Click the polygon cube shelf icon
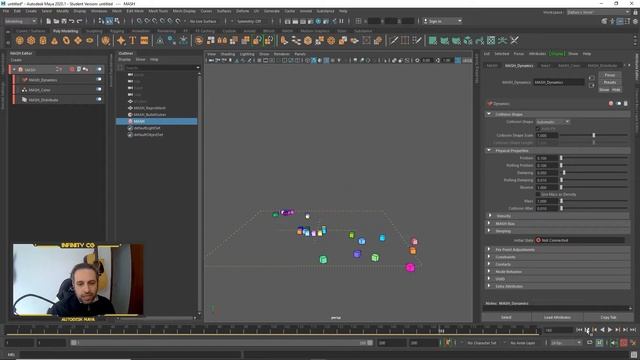This screenshot has width=640, height=360. (x=31, y=40)
